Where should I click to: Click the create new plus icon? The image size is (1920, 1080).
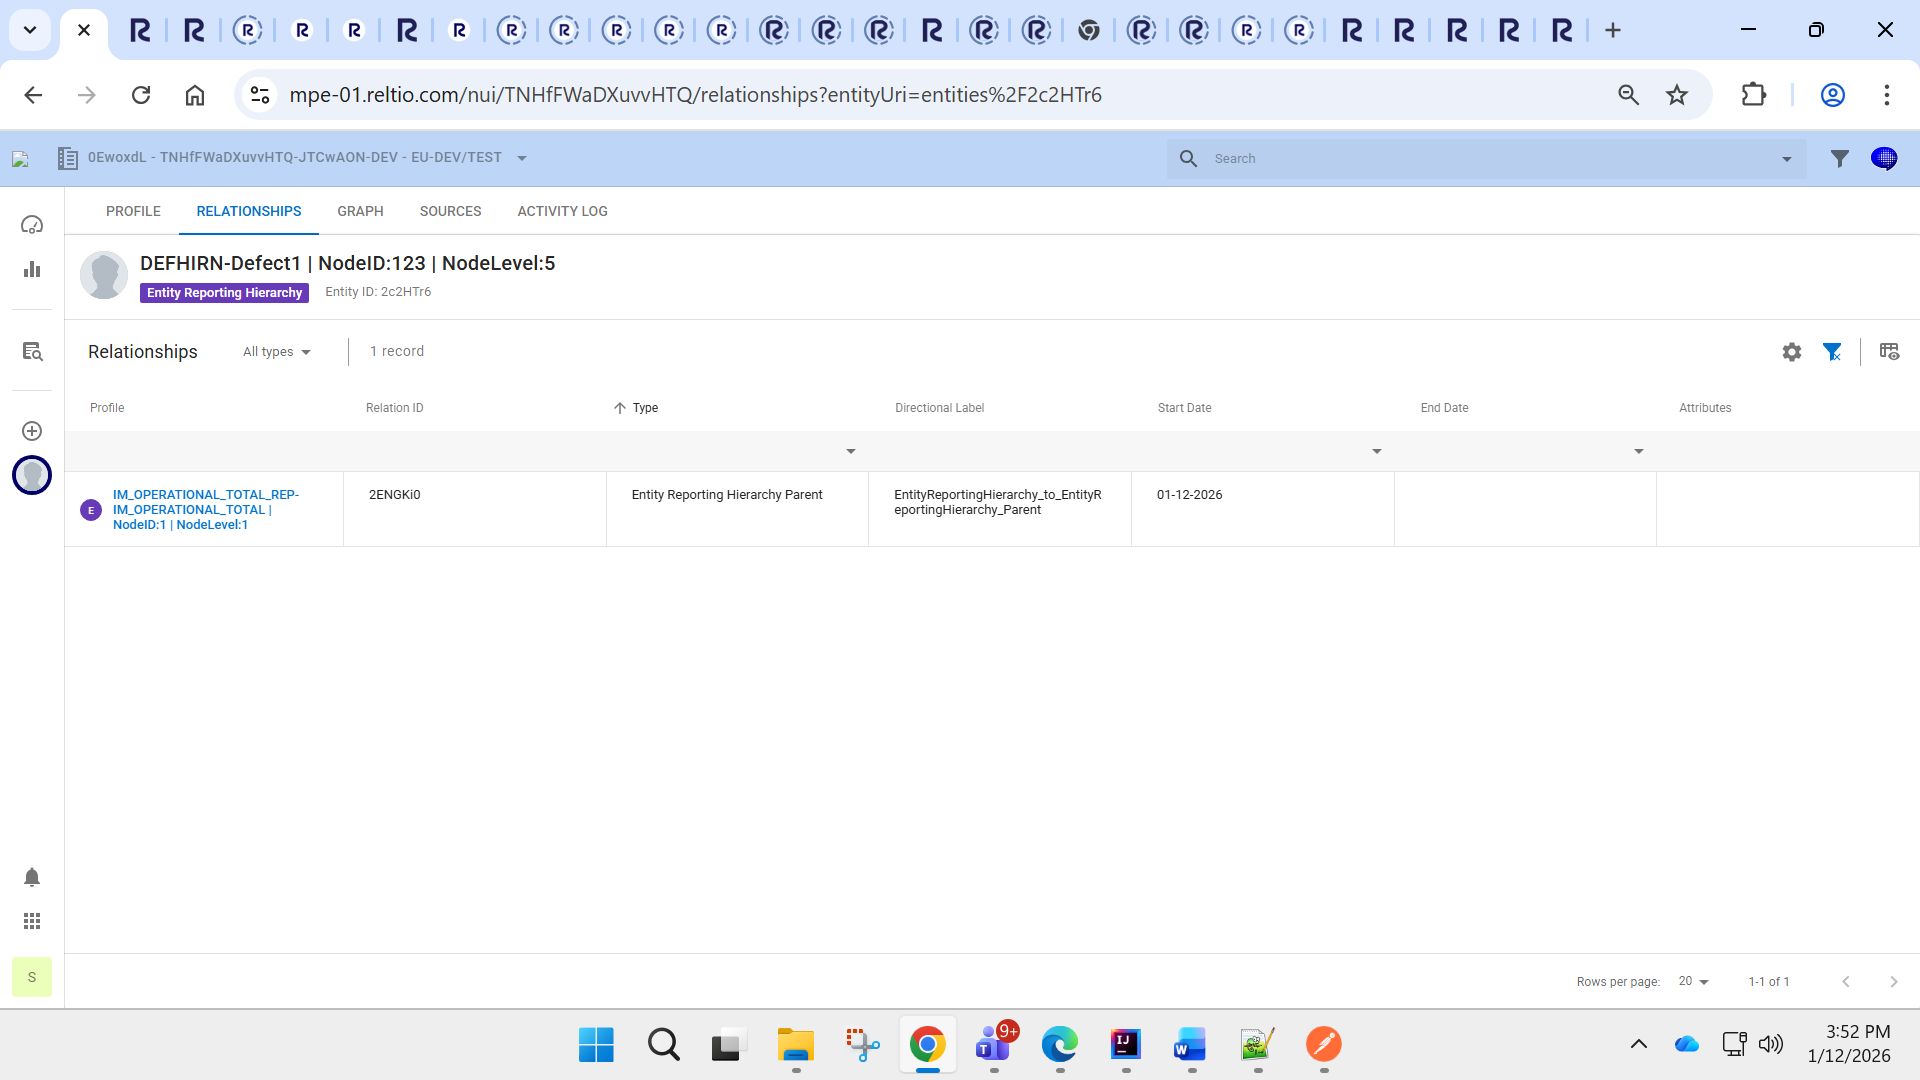click(32, 431)
